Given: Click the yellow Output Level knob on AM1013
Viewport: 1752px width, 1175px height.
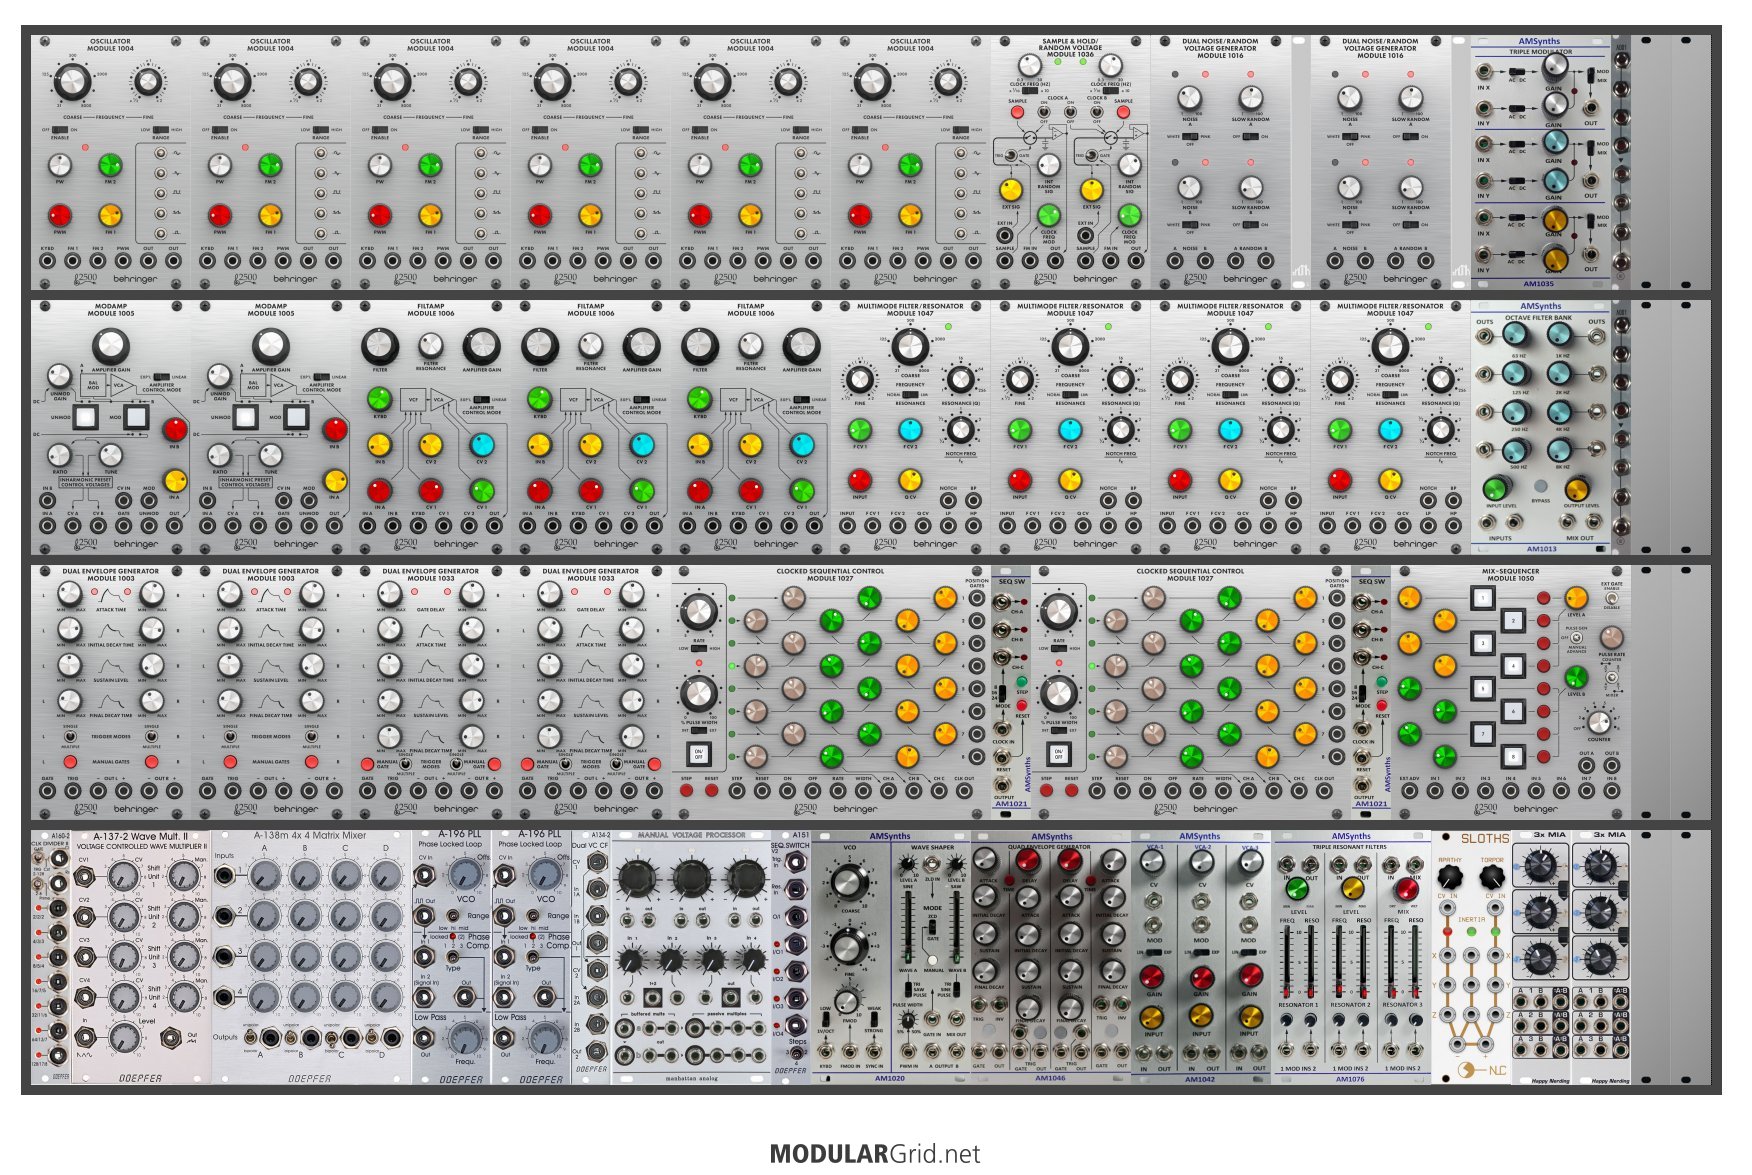Looking at the screenshot, I should pos(1577,489).
